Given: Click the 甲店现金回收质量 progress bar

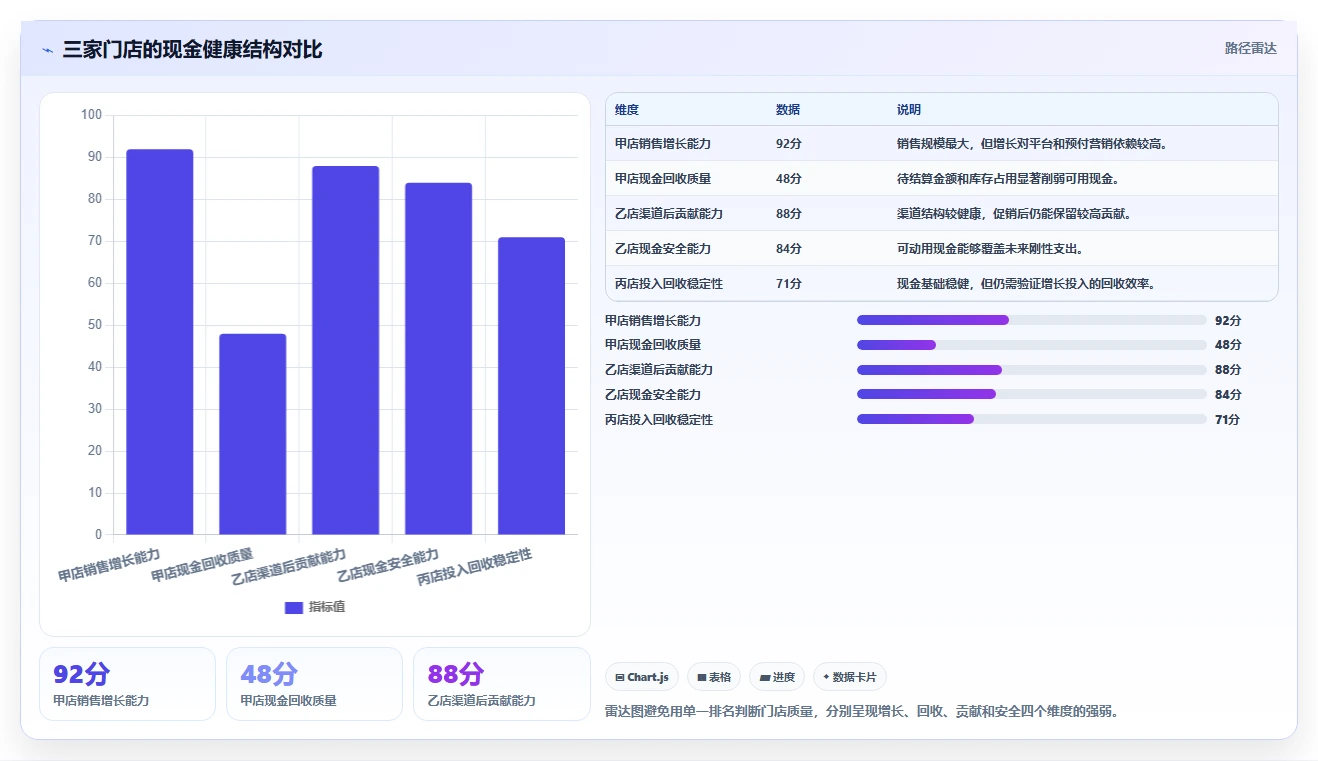Looking at the screenshot, I should point(1032,345).
